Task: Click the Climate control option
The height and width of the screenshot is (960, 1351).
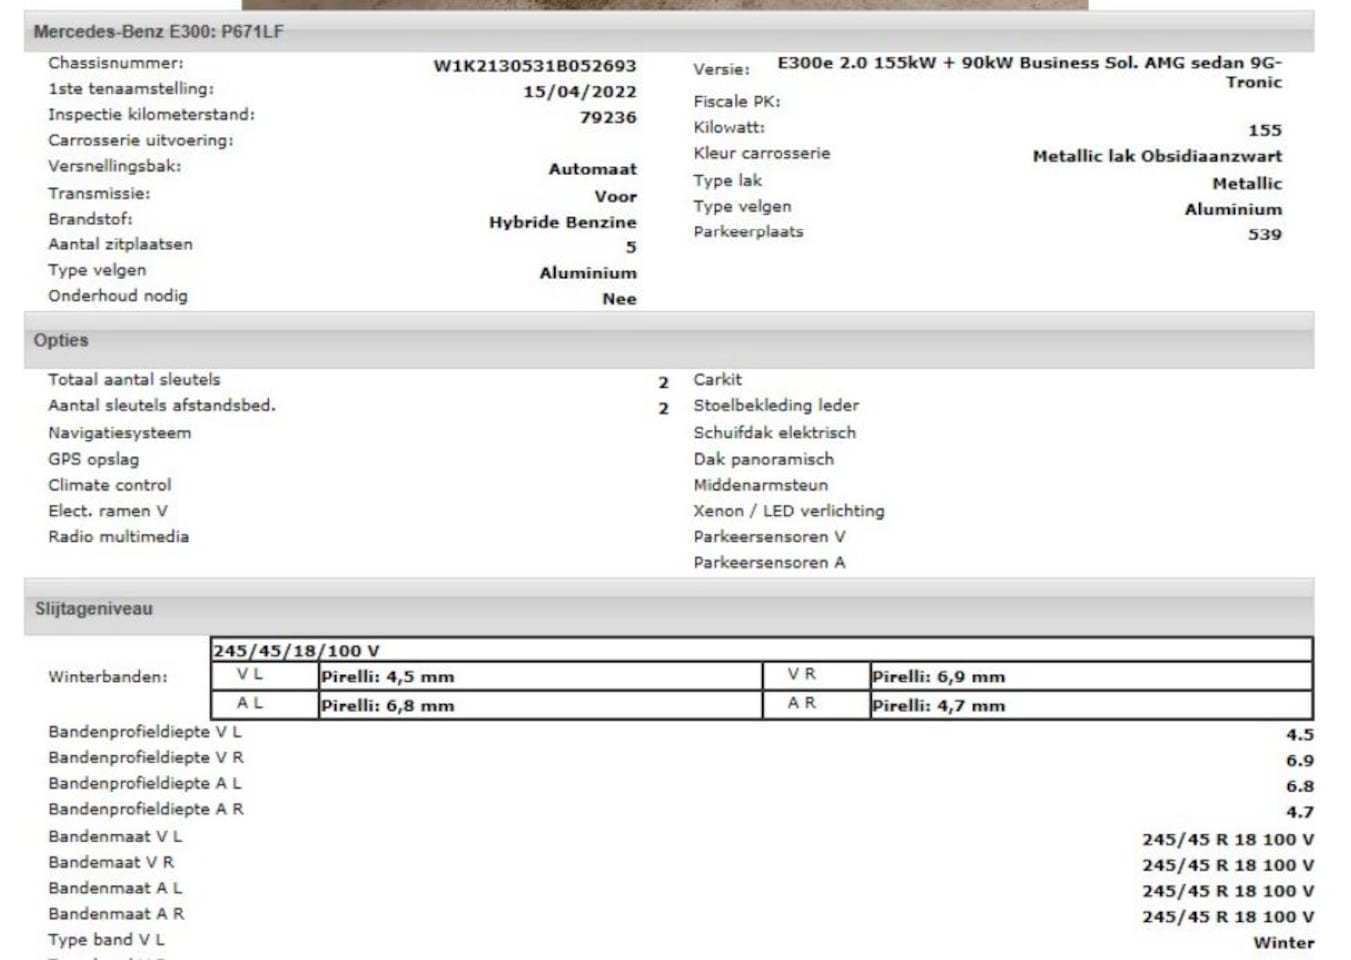Action: pos(109,485)
